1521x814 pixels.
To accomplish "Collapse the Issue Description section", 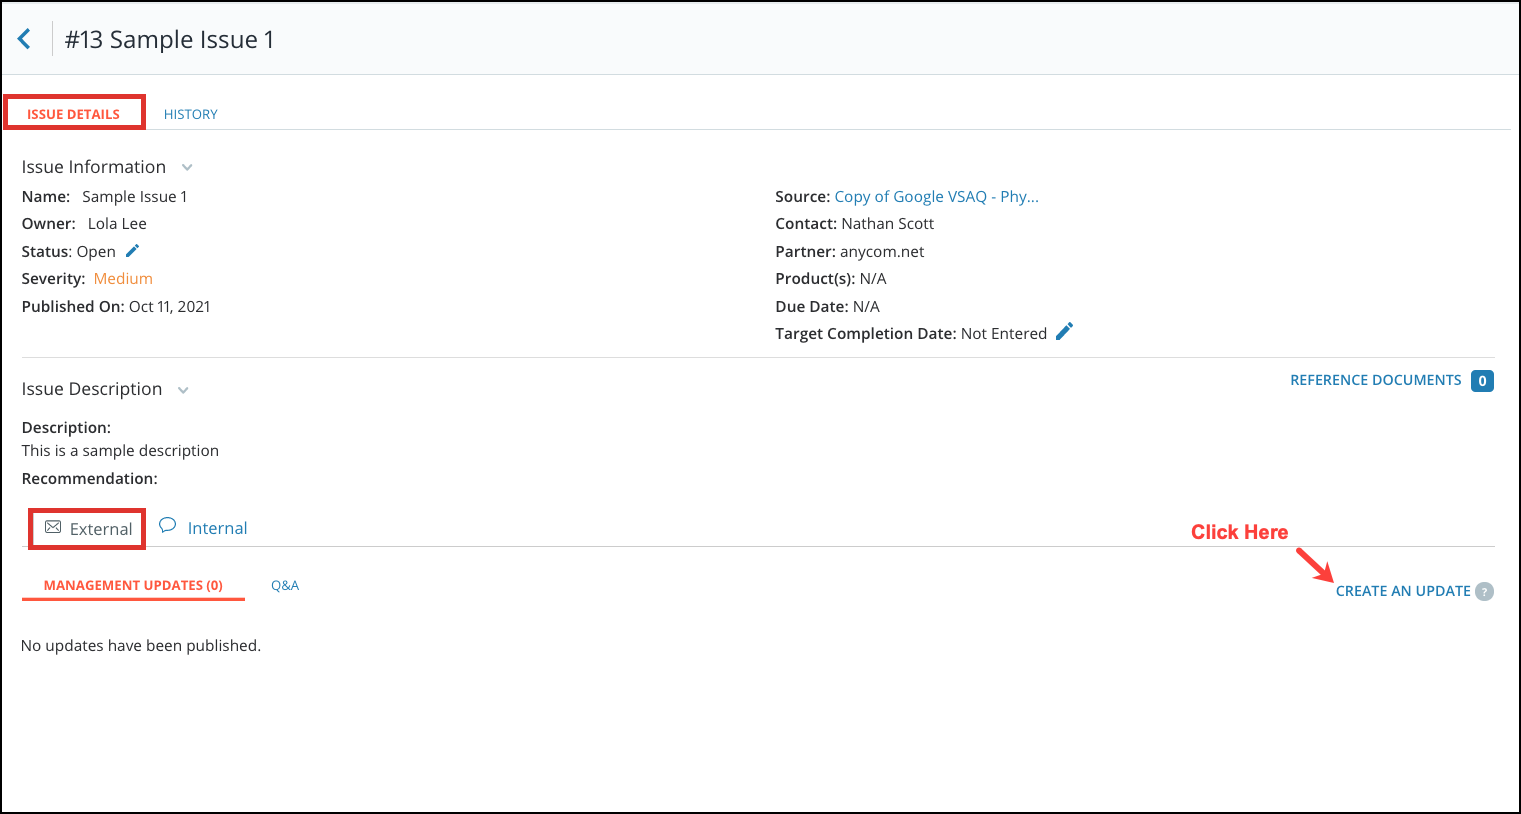I will click(x=183, y=390).
